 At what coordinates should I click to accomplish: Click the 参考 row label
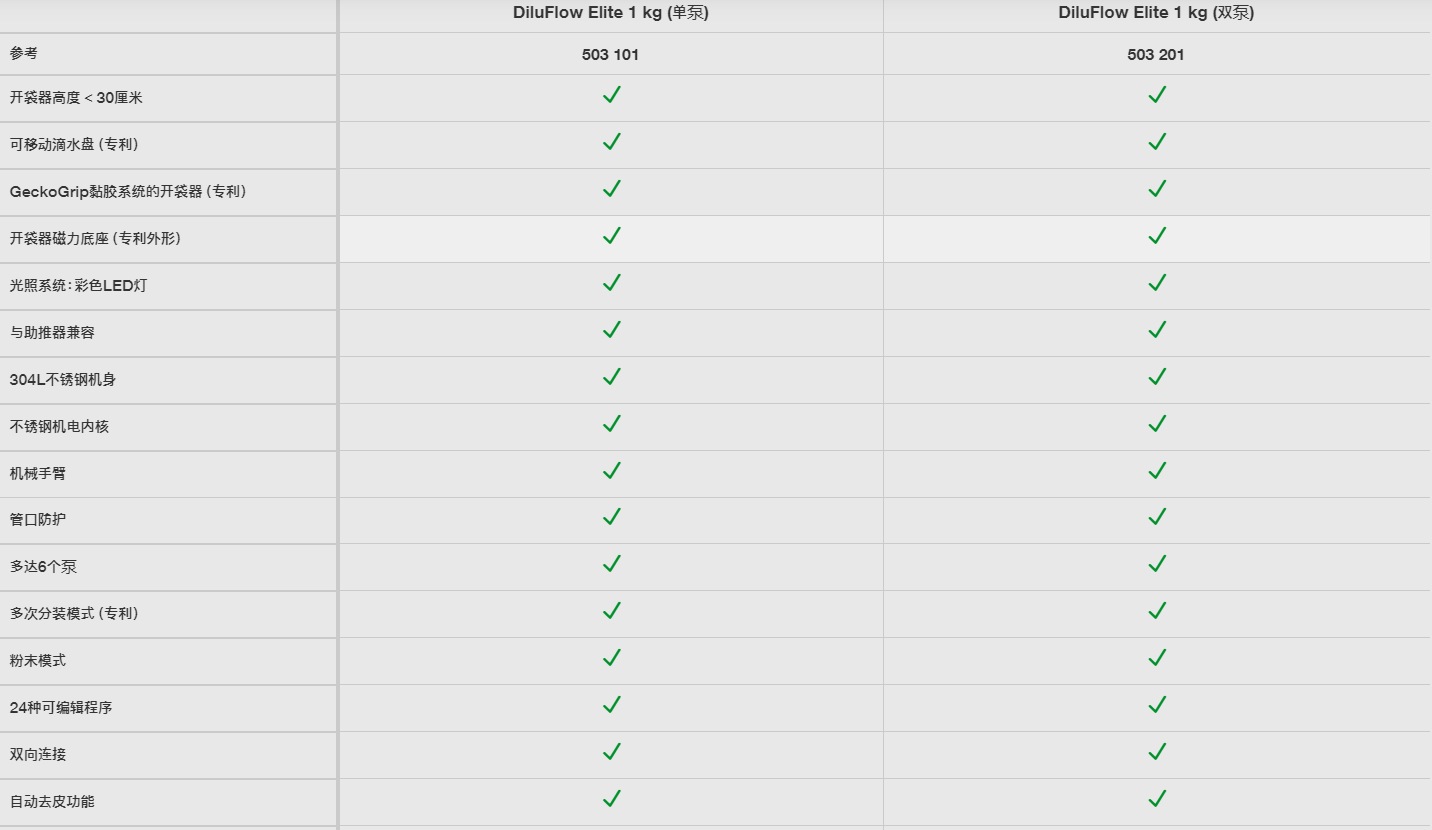click(x=24, y=53)
